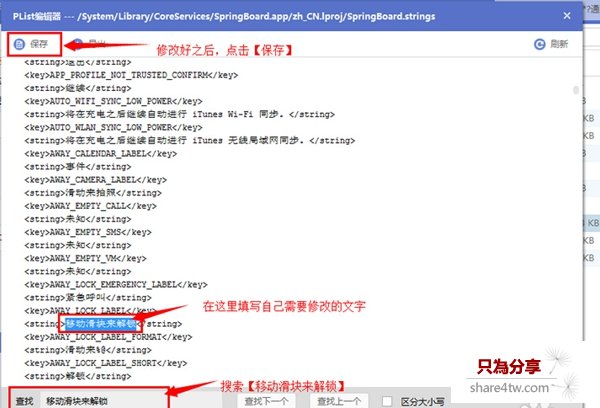Click the string line 滑动来拍照

pos(93,193)
